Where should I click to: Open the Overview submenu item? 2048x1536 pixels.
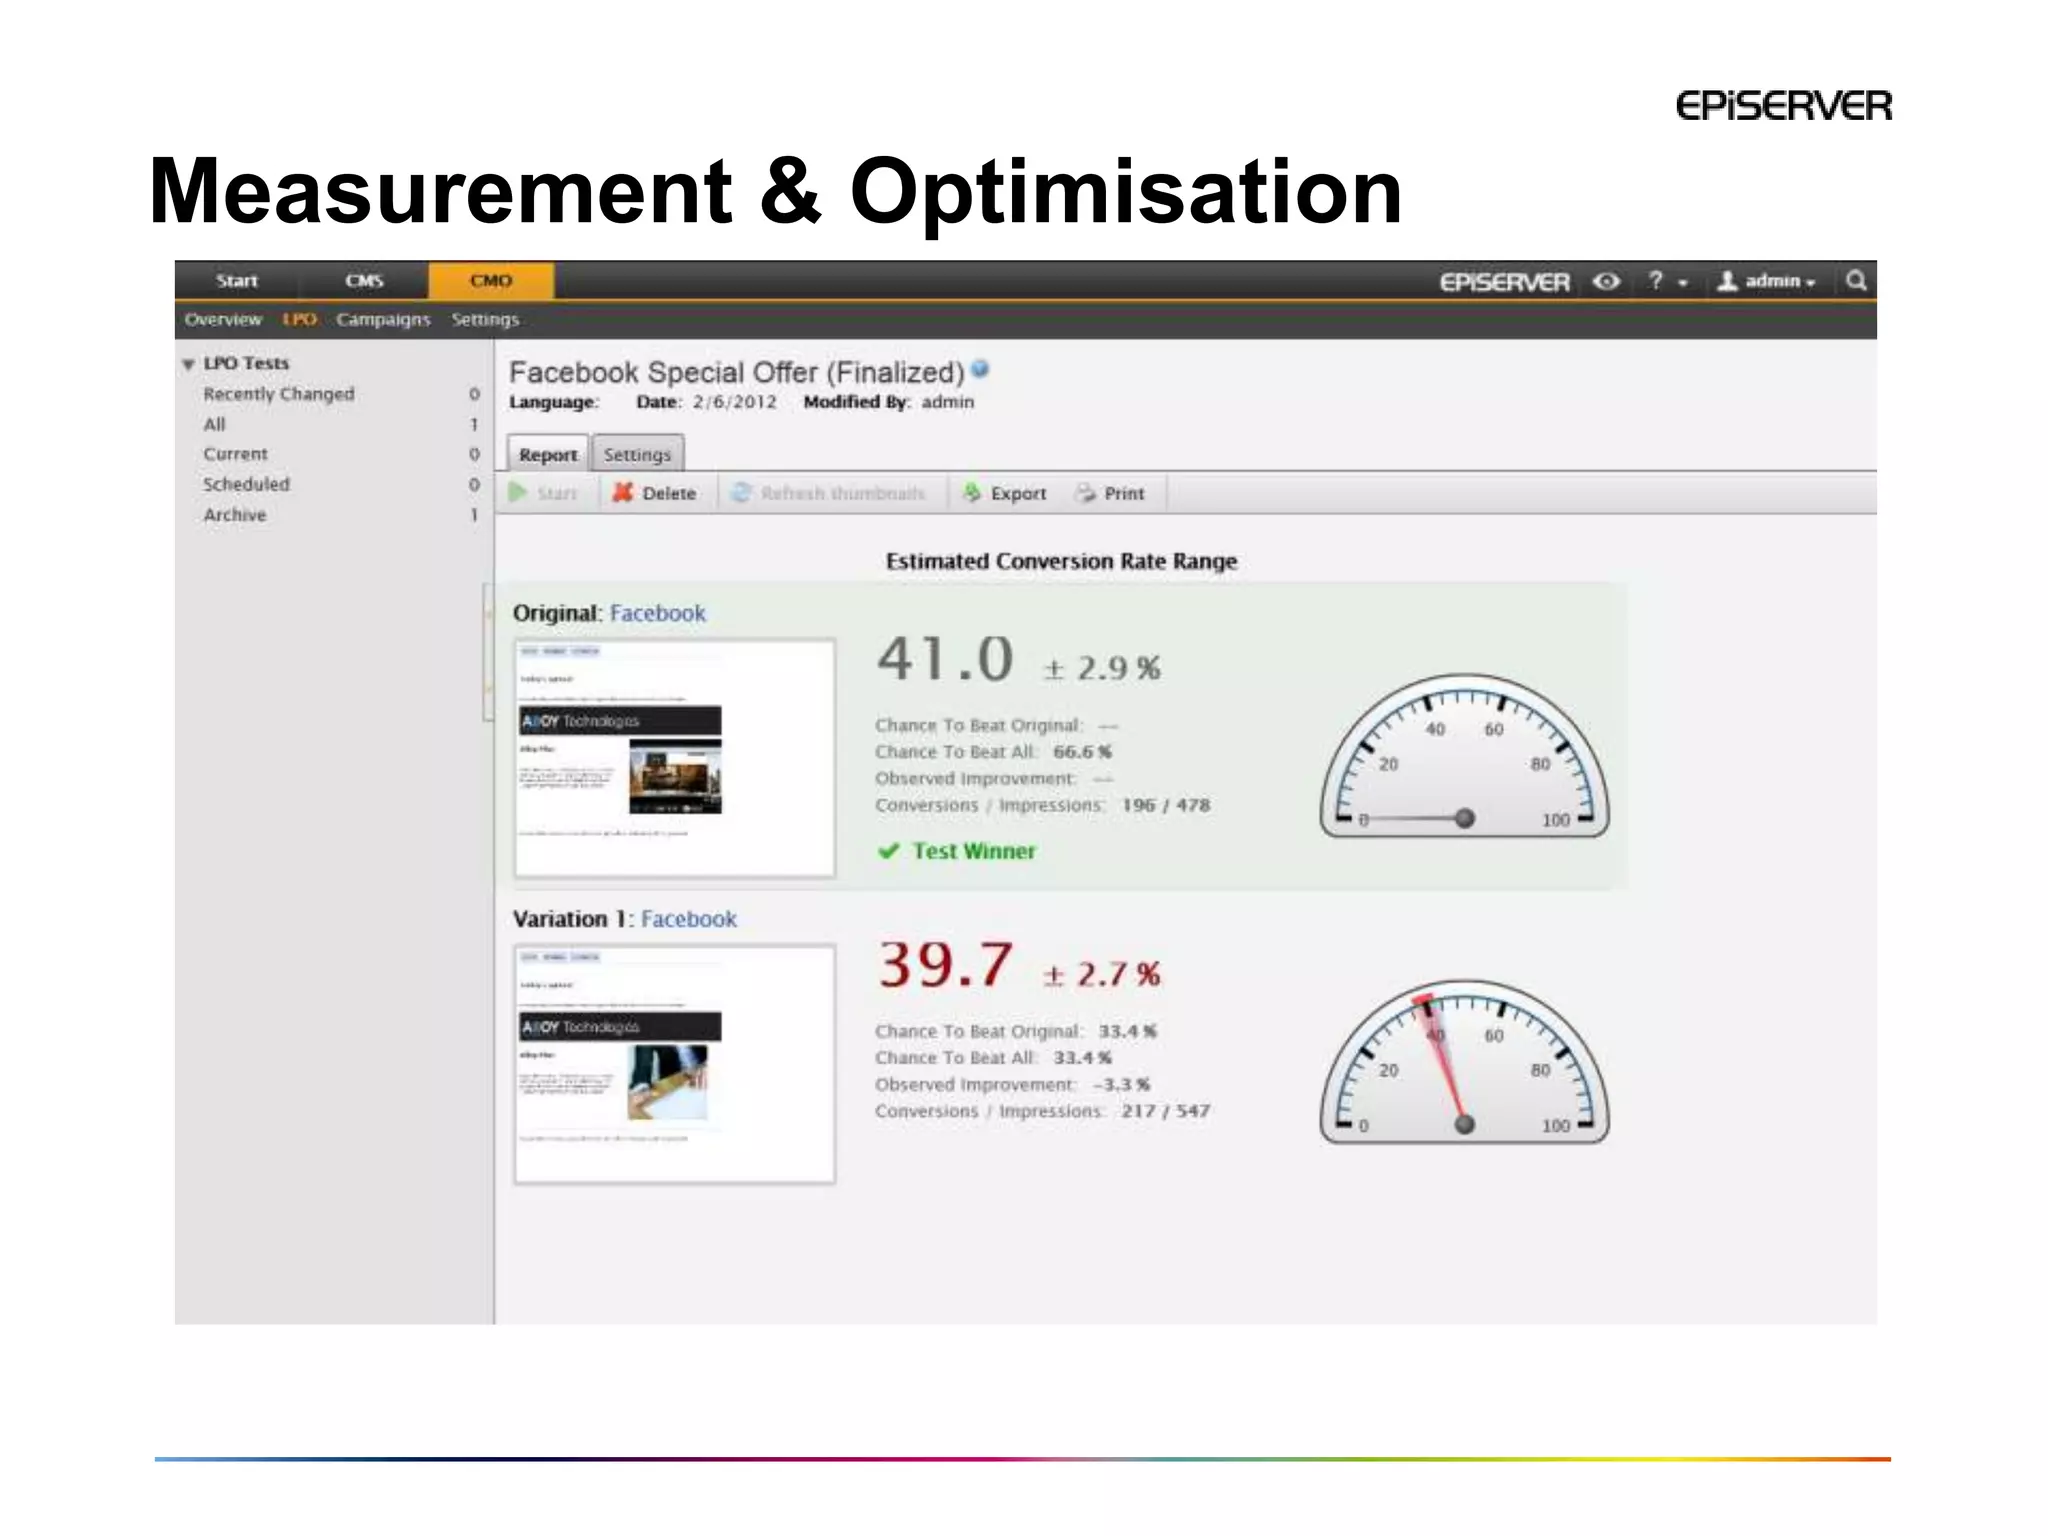(x=223, y=320)
